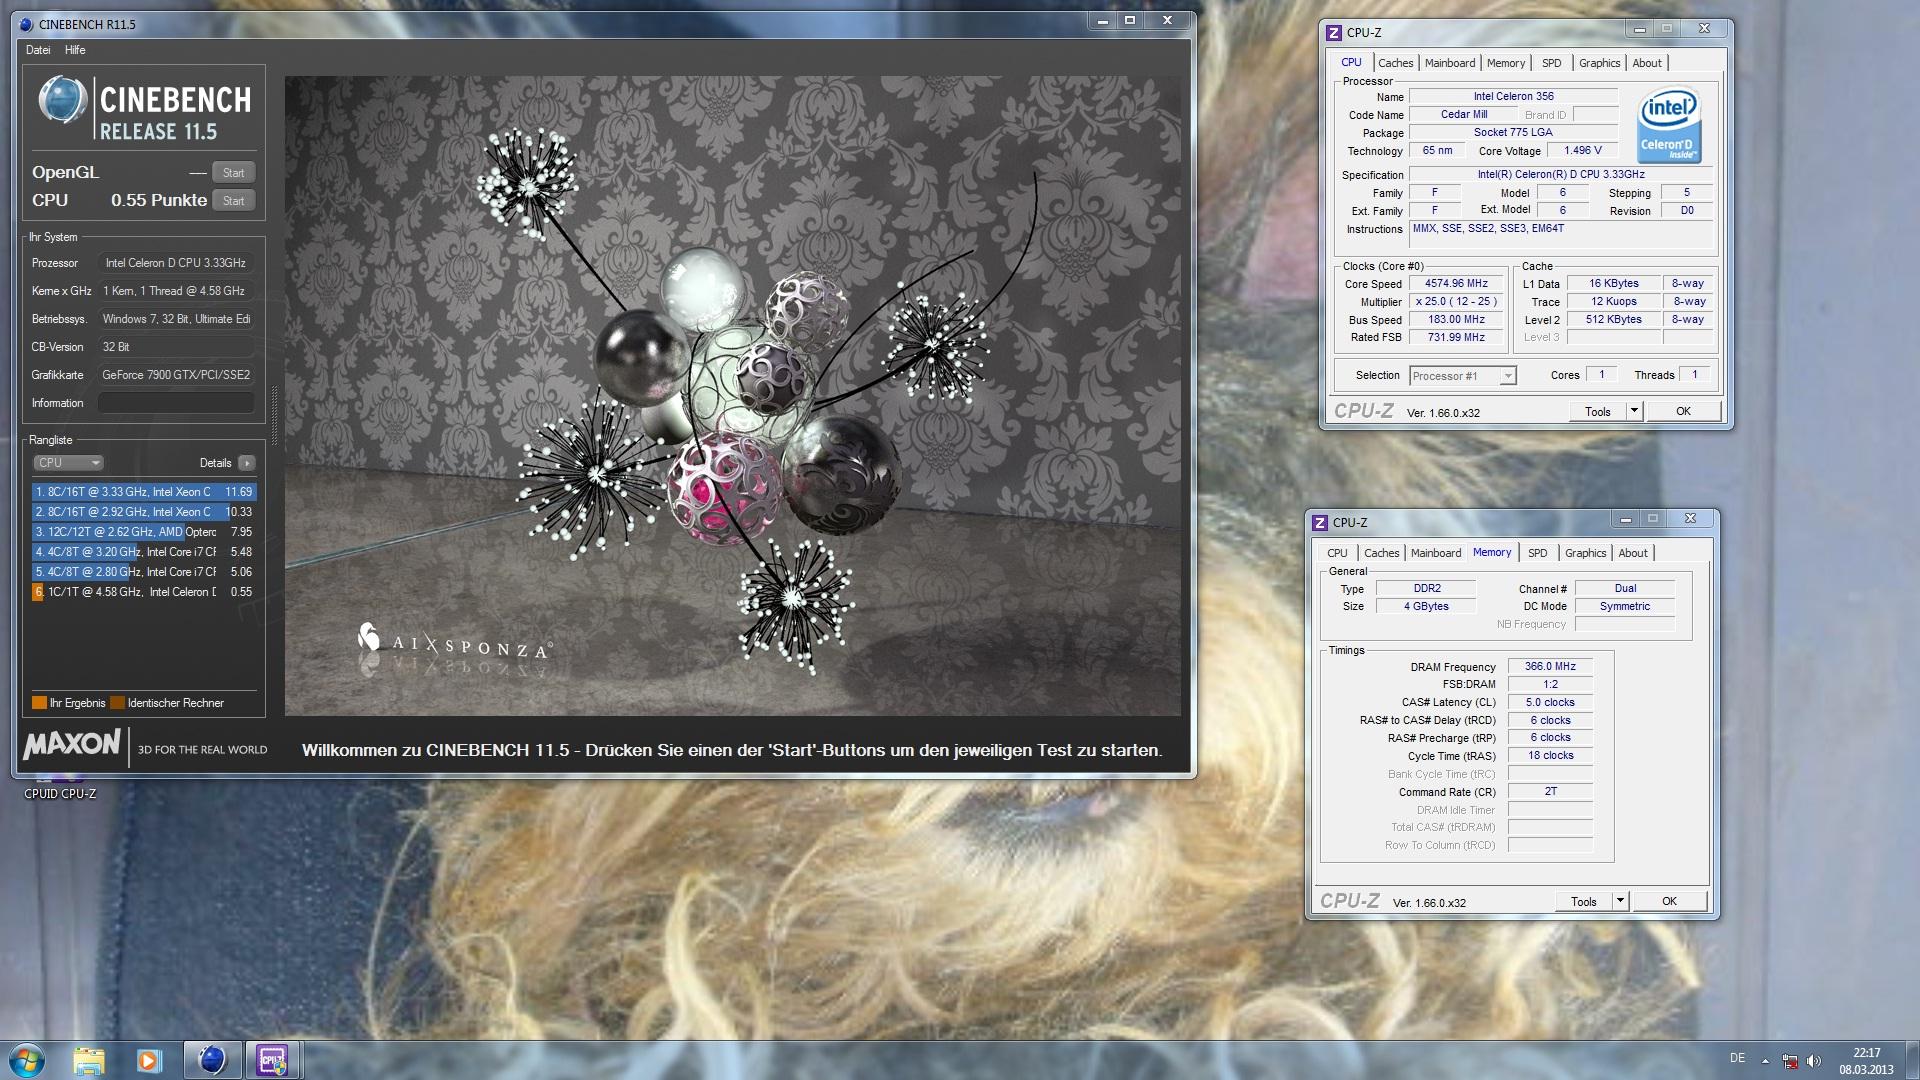Select ranking entry 12C/12T AMD Opteron
The height and width of the screenshot is (1080, 1920).
click(144, 532)
